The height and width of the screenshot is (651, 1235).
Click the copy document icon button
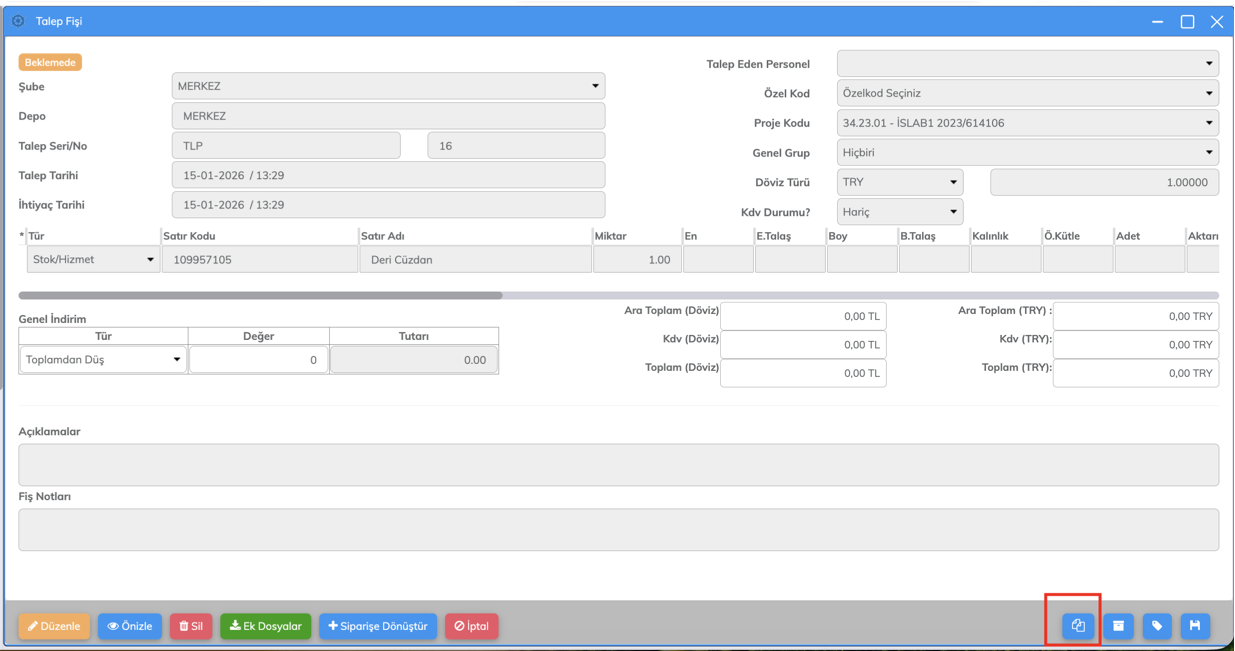pyautogui.click(x=1078, y=626)
